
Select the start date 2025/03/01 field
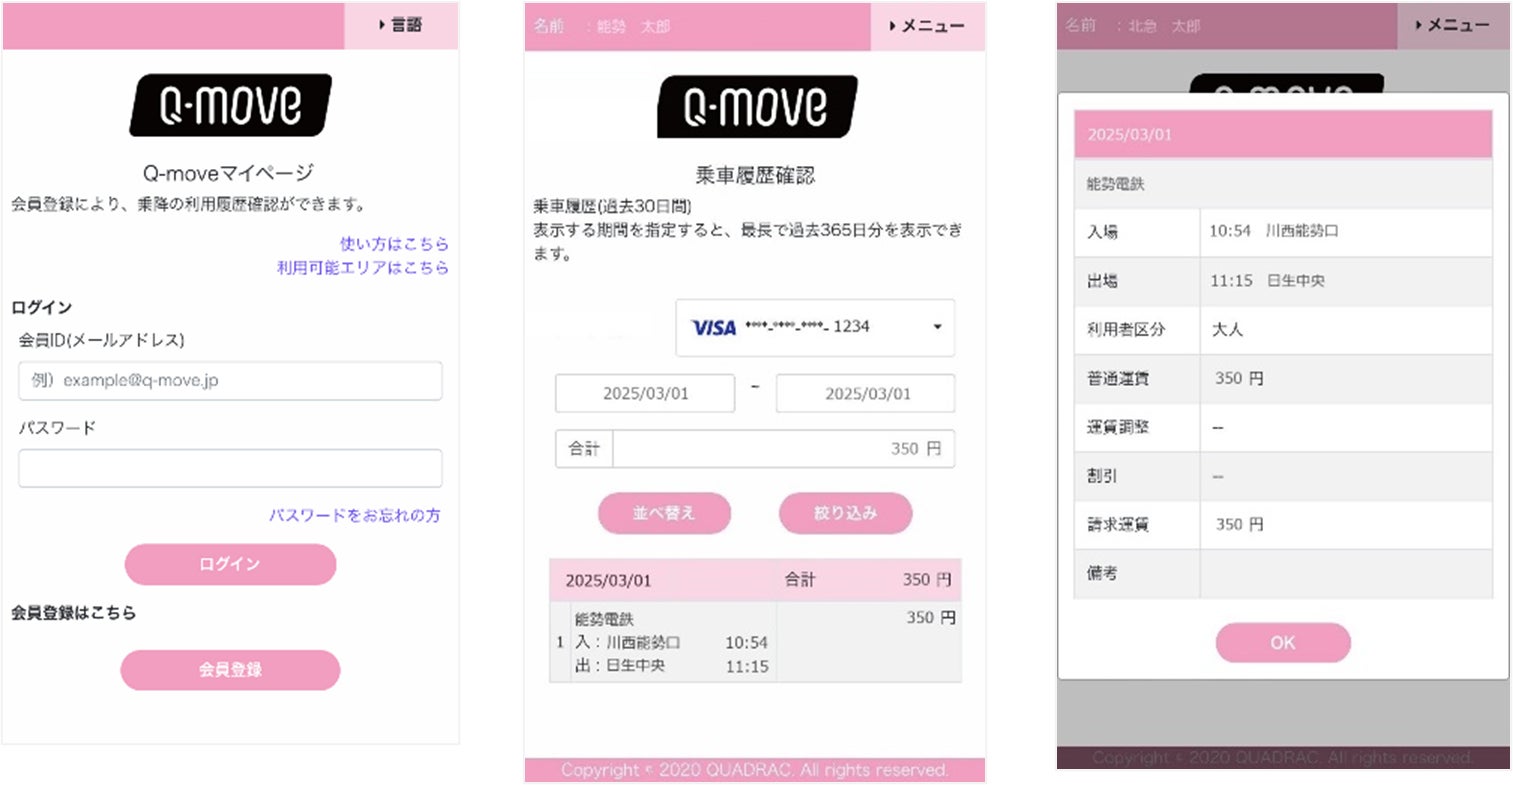point(645,393)
